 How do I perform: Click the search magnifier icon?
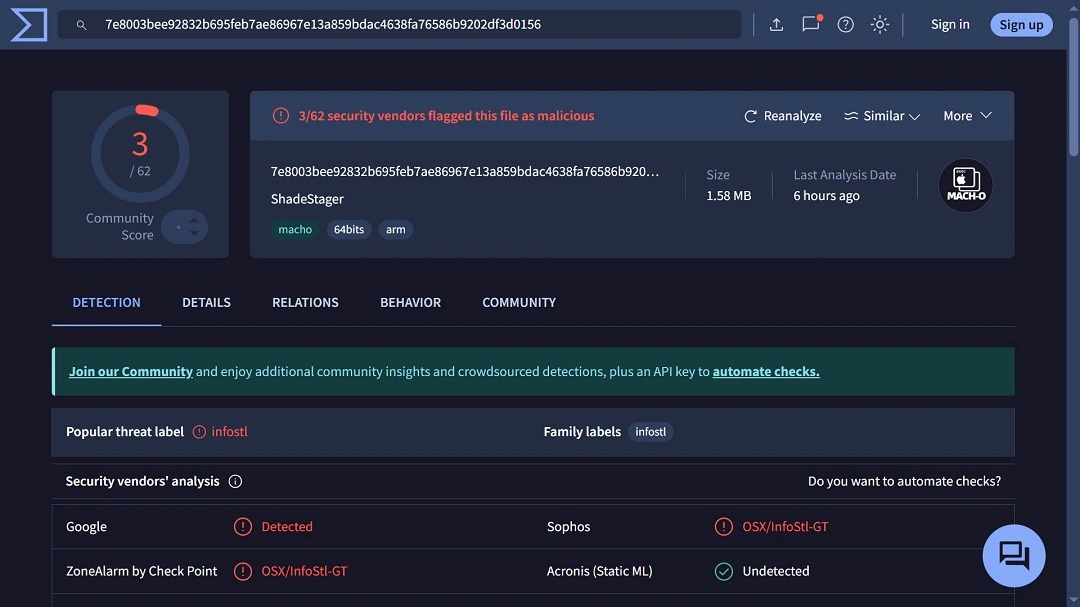[80, 24]
